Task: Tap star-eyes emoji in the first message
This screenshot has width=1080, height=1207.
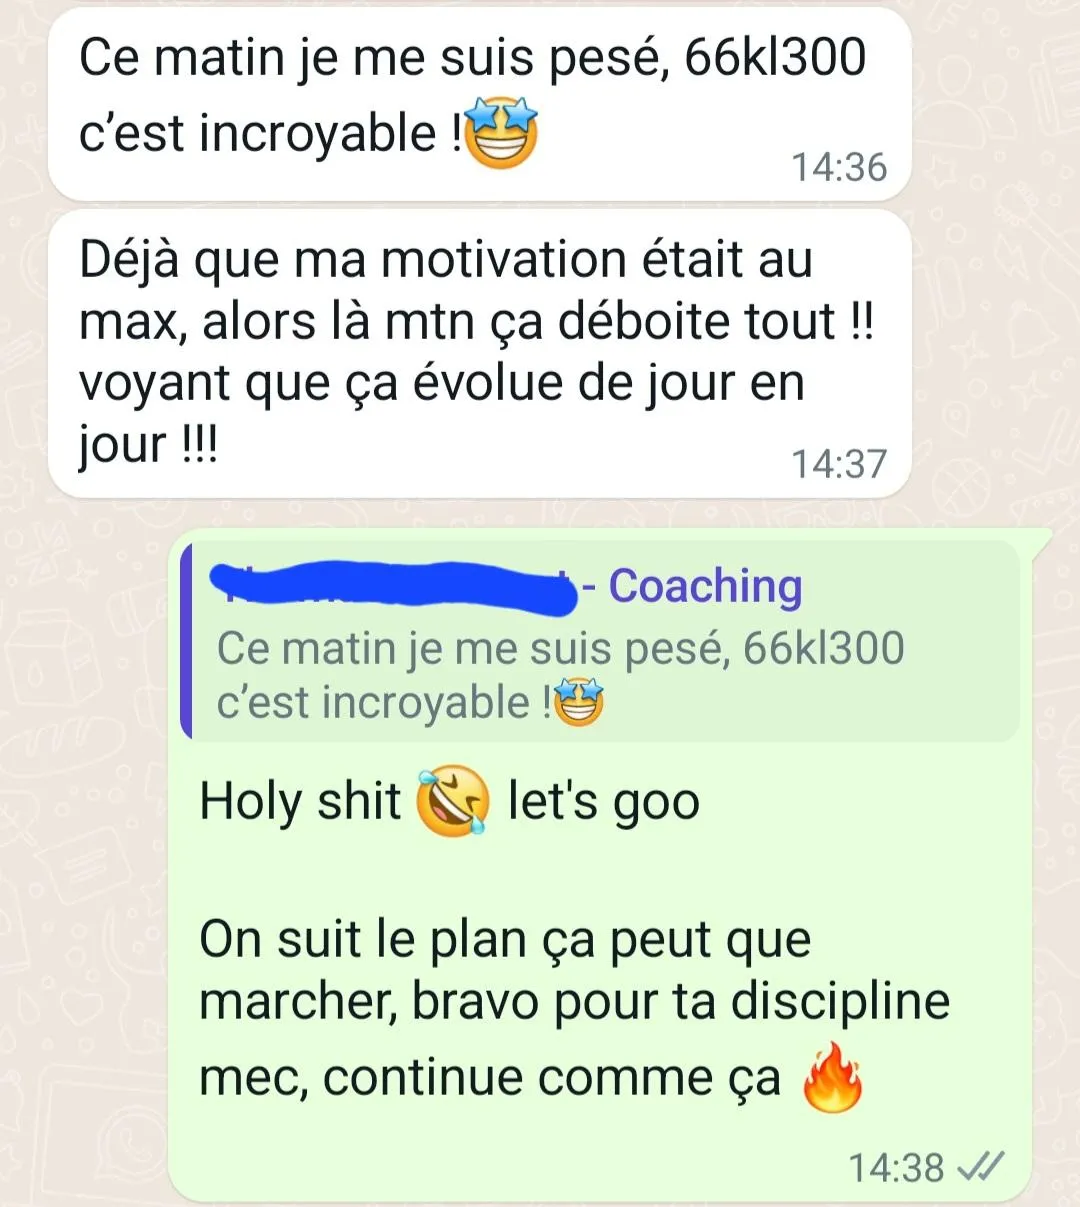Action: 502,133
